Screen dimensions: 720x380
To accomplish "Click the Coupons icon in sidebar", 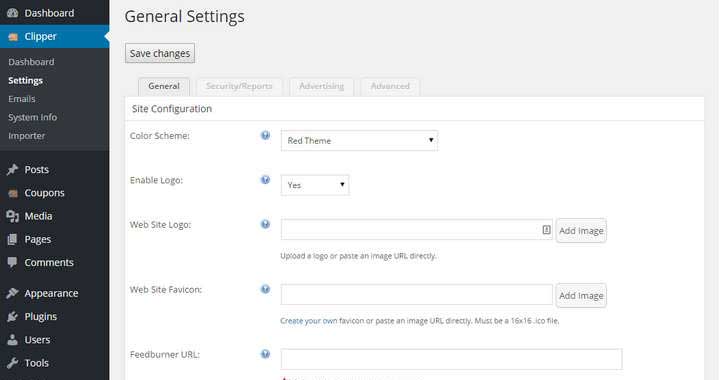I will pos(13,193).
